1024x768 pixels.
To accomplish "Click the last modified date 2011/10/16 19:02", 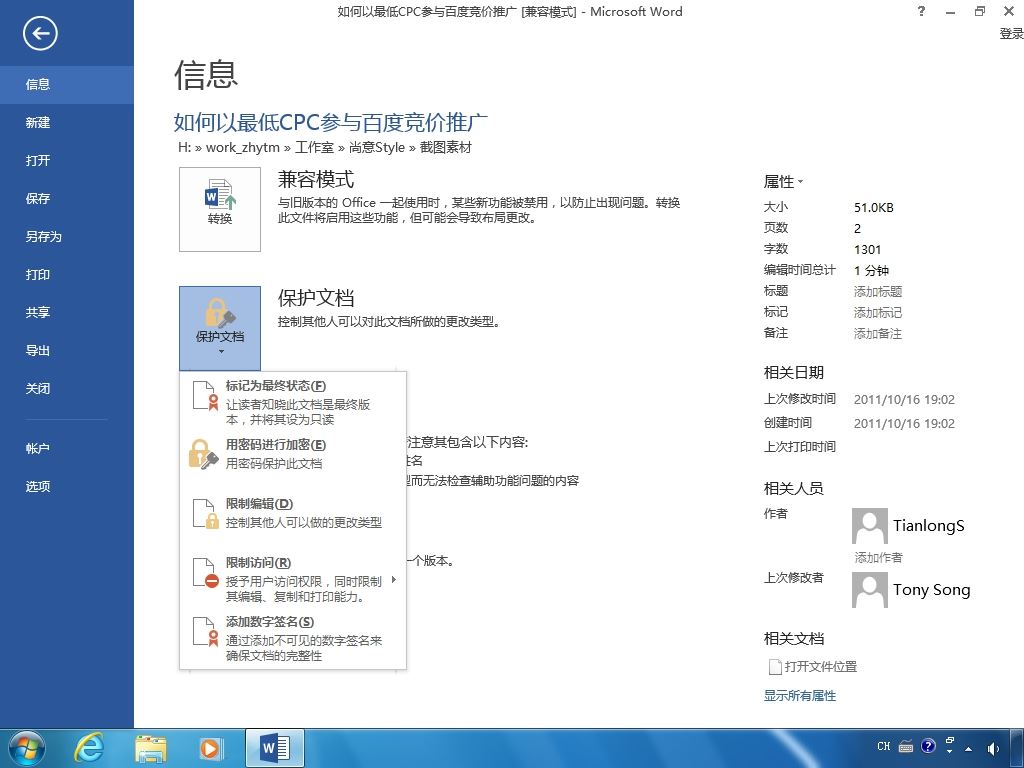I will pos(904,399).
